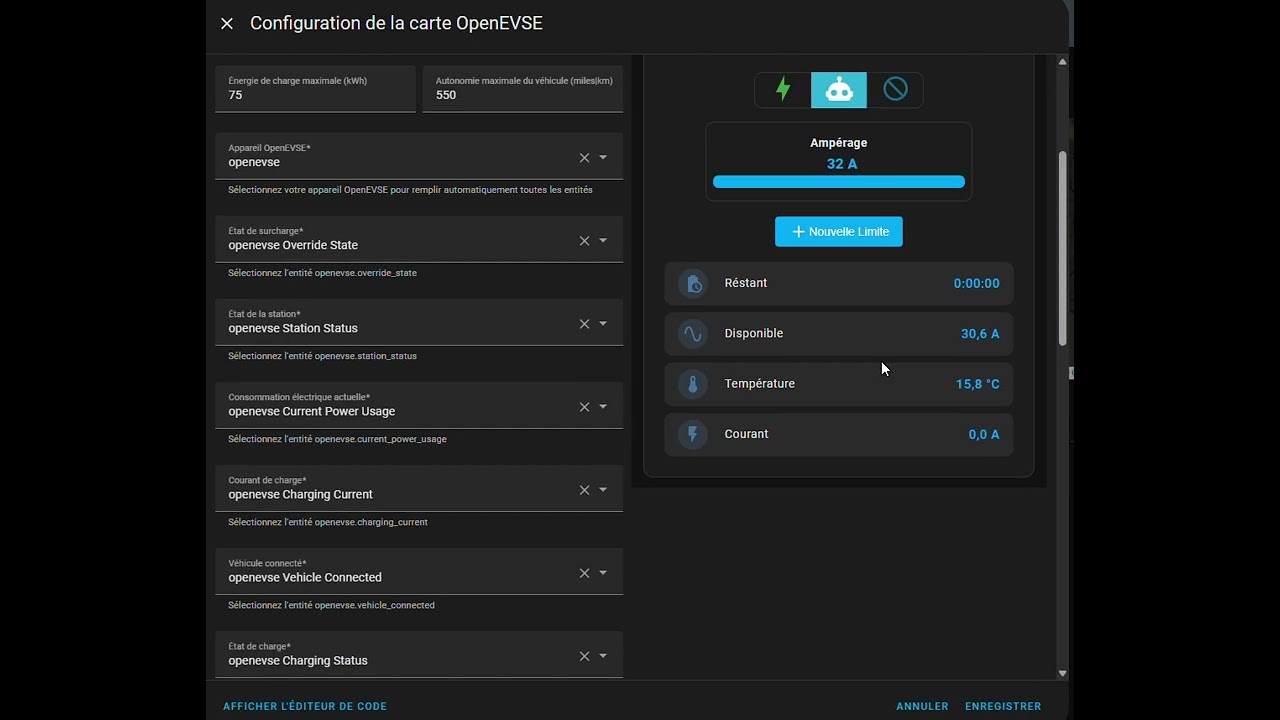Open the Appareil OpenEVSE dropdown
The height and width of the screenshot is (720, 1280).
[x=603, y=158]
